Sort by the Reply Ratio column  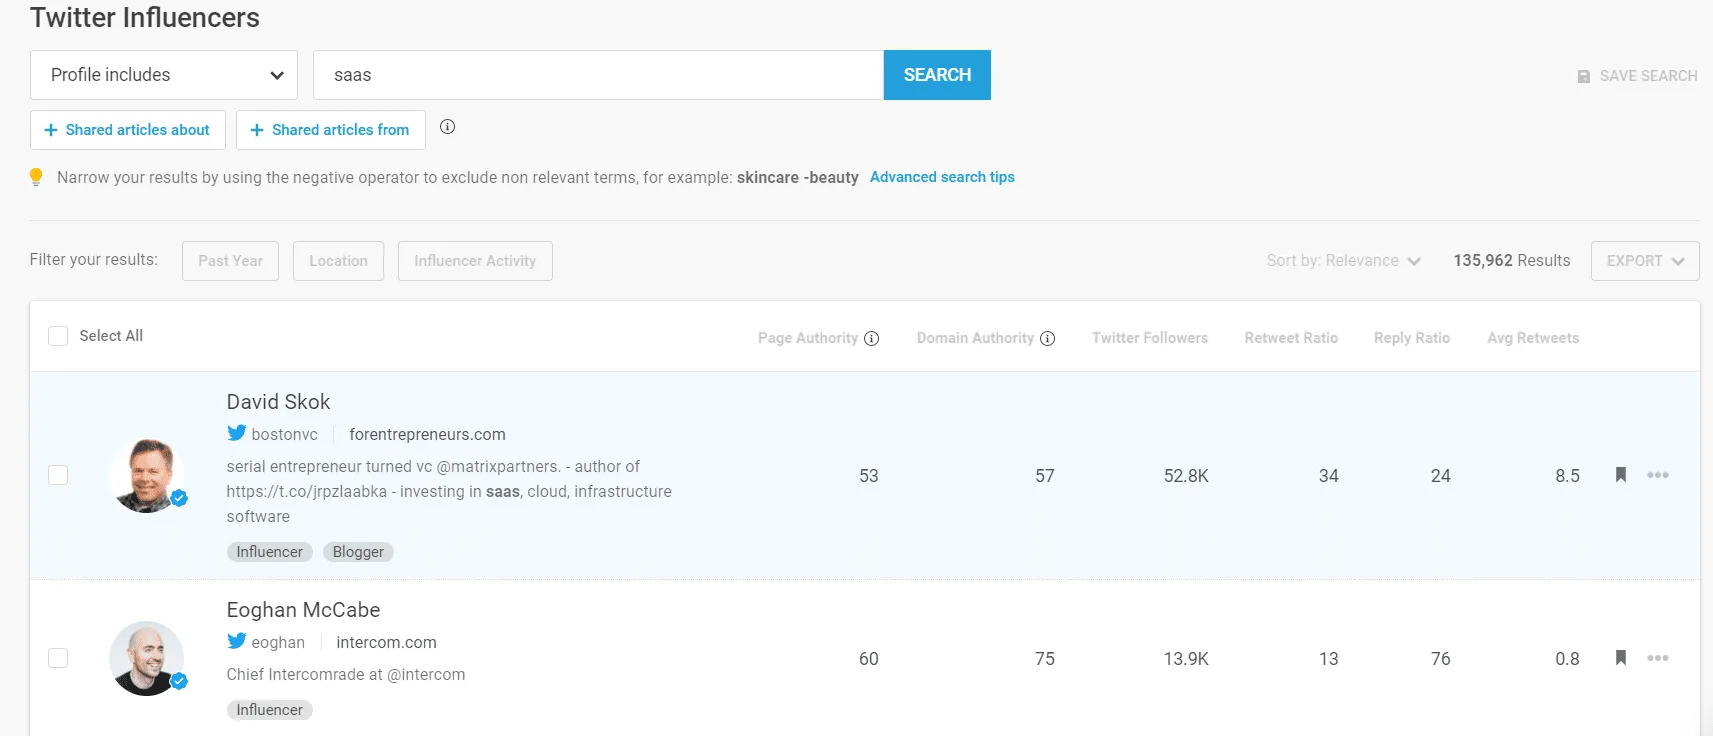click(1412, 338)
